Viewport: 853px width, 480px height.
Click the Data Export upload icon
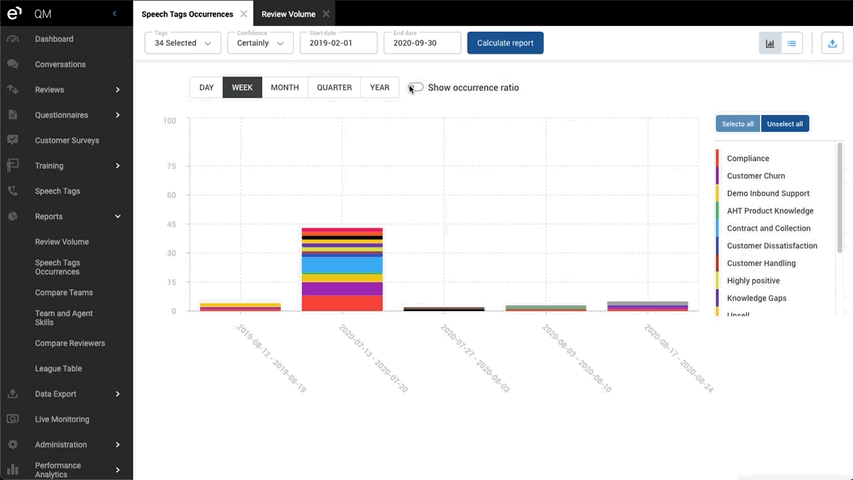13,393
